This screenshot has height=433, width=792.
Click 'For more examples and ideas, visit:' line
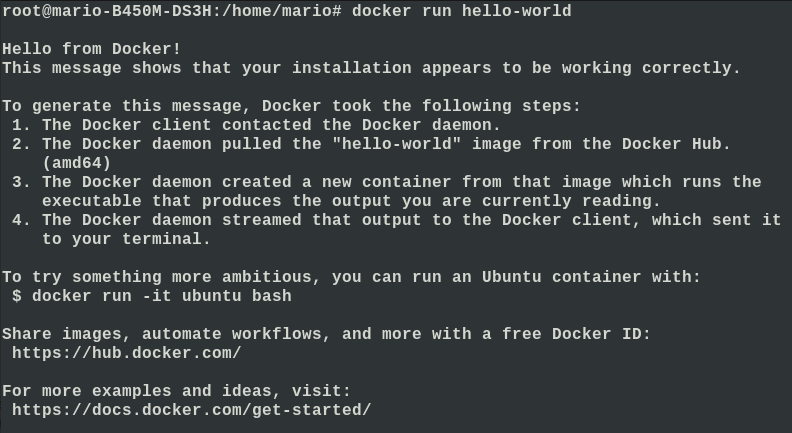(176, 391)
